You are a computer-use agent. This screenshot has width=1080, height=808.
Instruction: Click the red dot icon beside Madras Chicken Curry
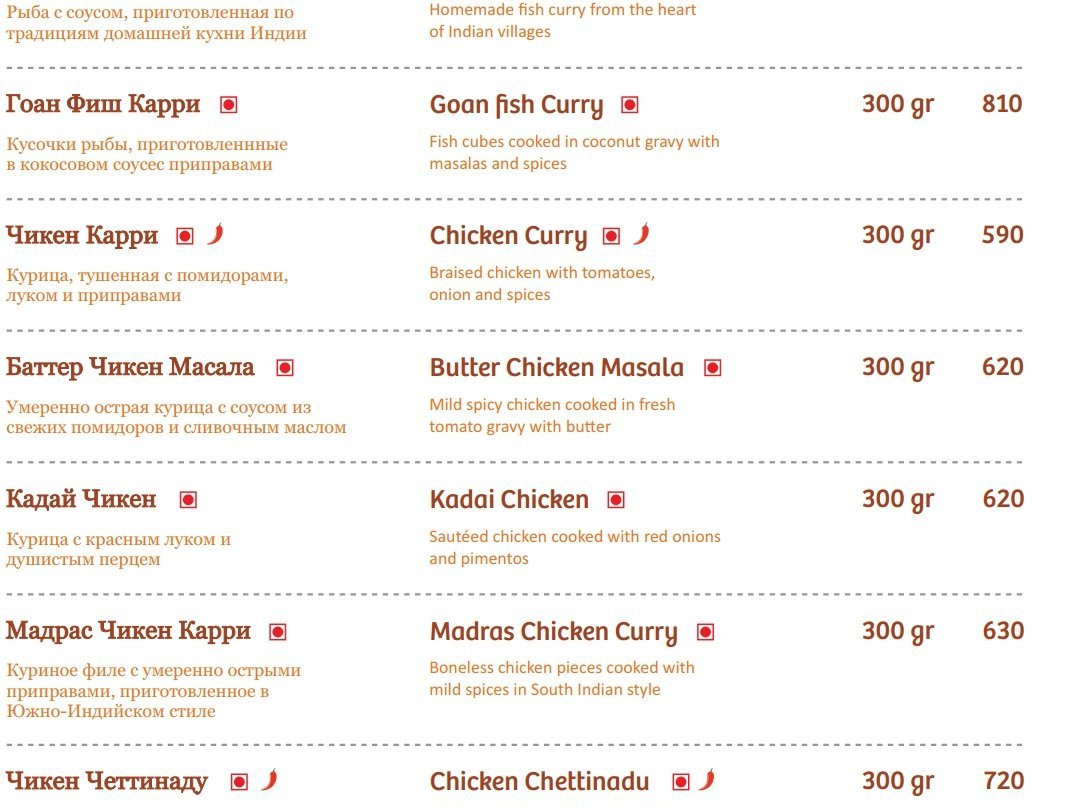705,632
